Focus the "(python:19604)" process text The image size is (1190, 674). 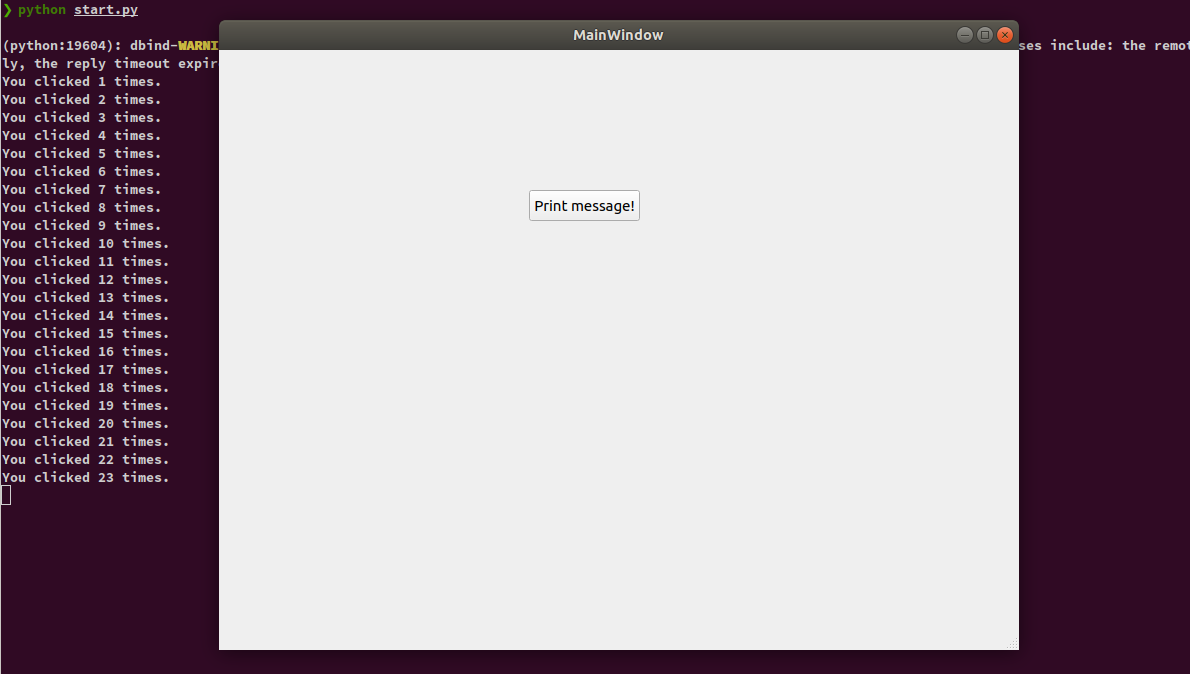coord(58,46)
